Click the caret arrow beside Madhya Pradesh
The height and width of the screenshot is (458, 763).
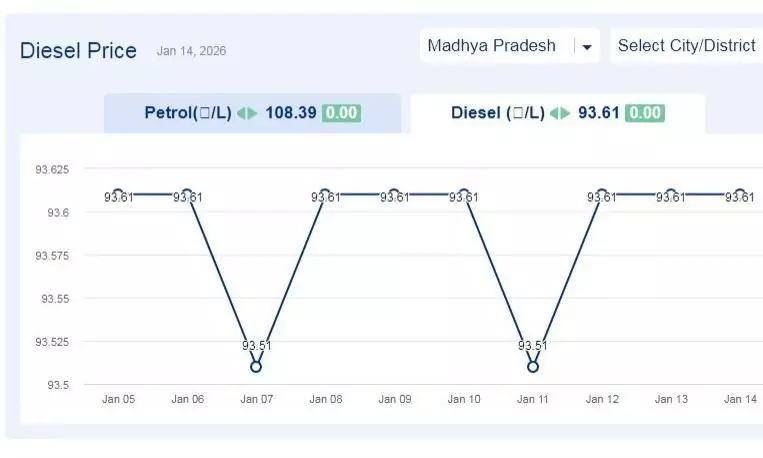coord(587,47)
